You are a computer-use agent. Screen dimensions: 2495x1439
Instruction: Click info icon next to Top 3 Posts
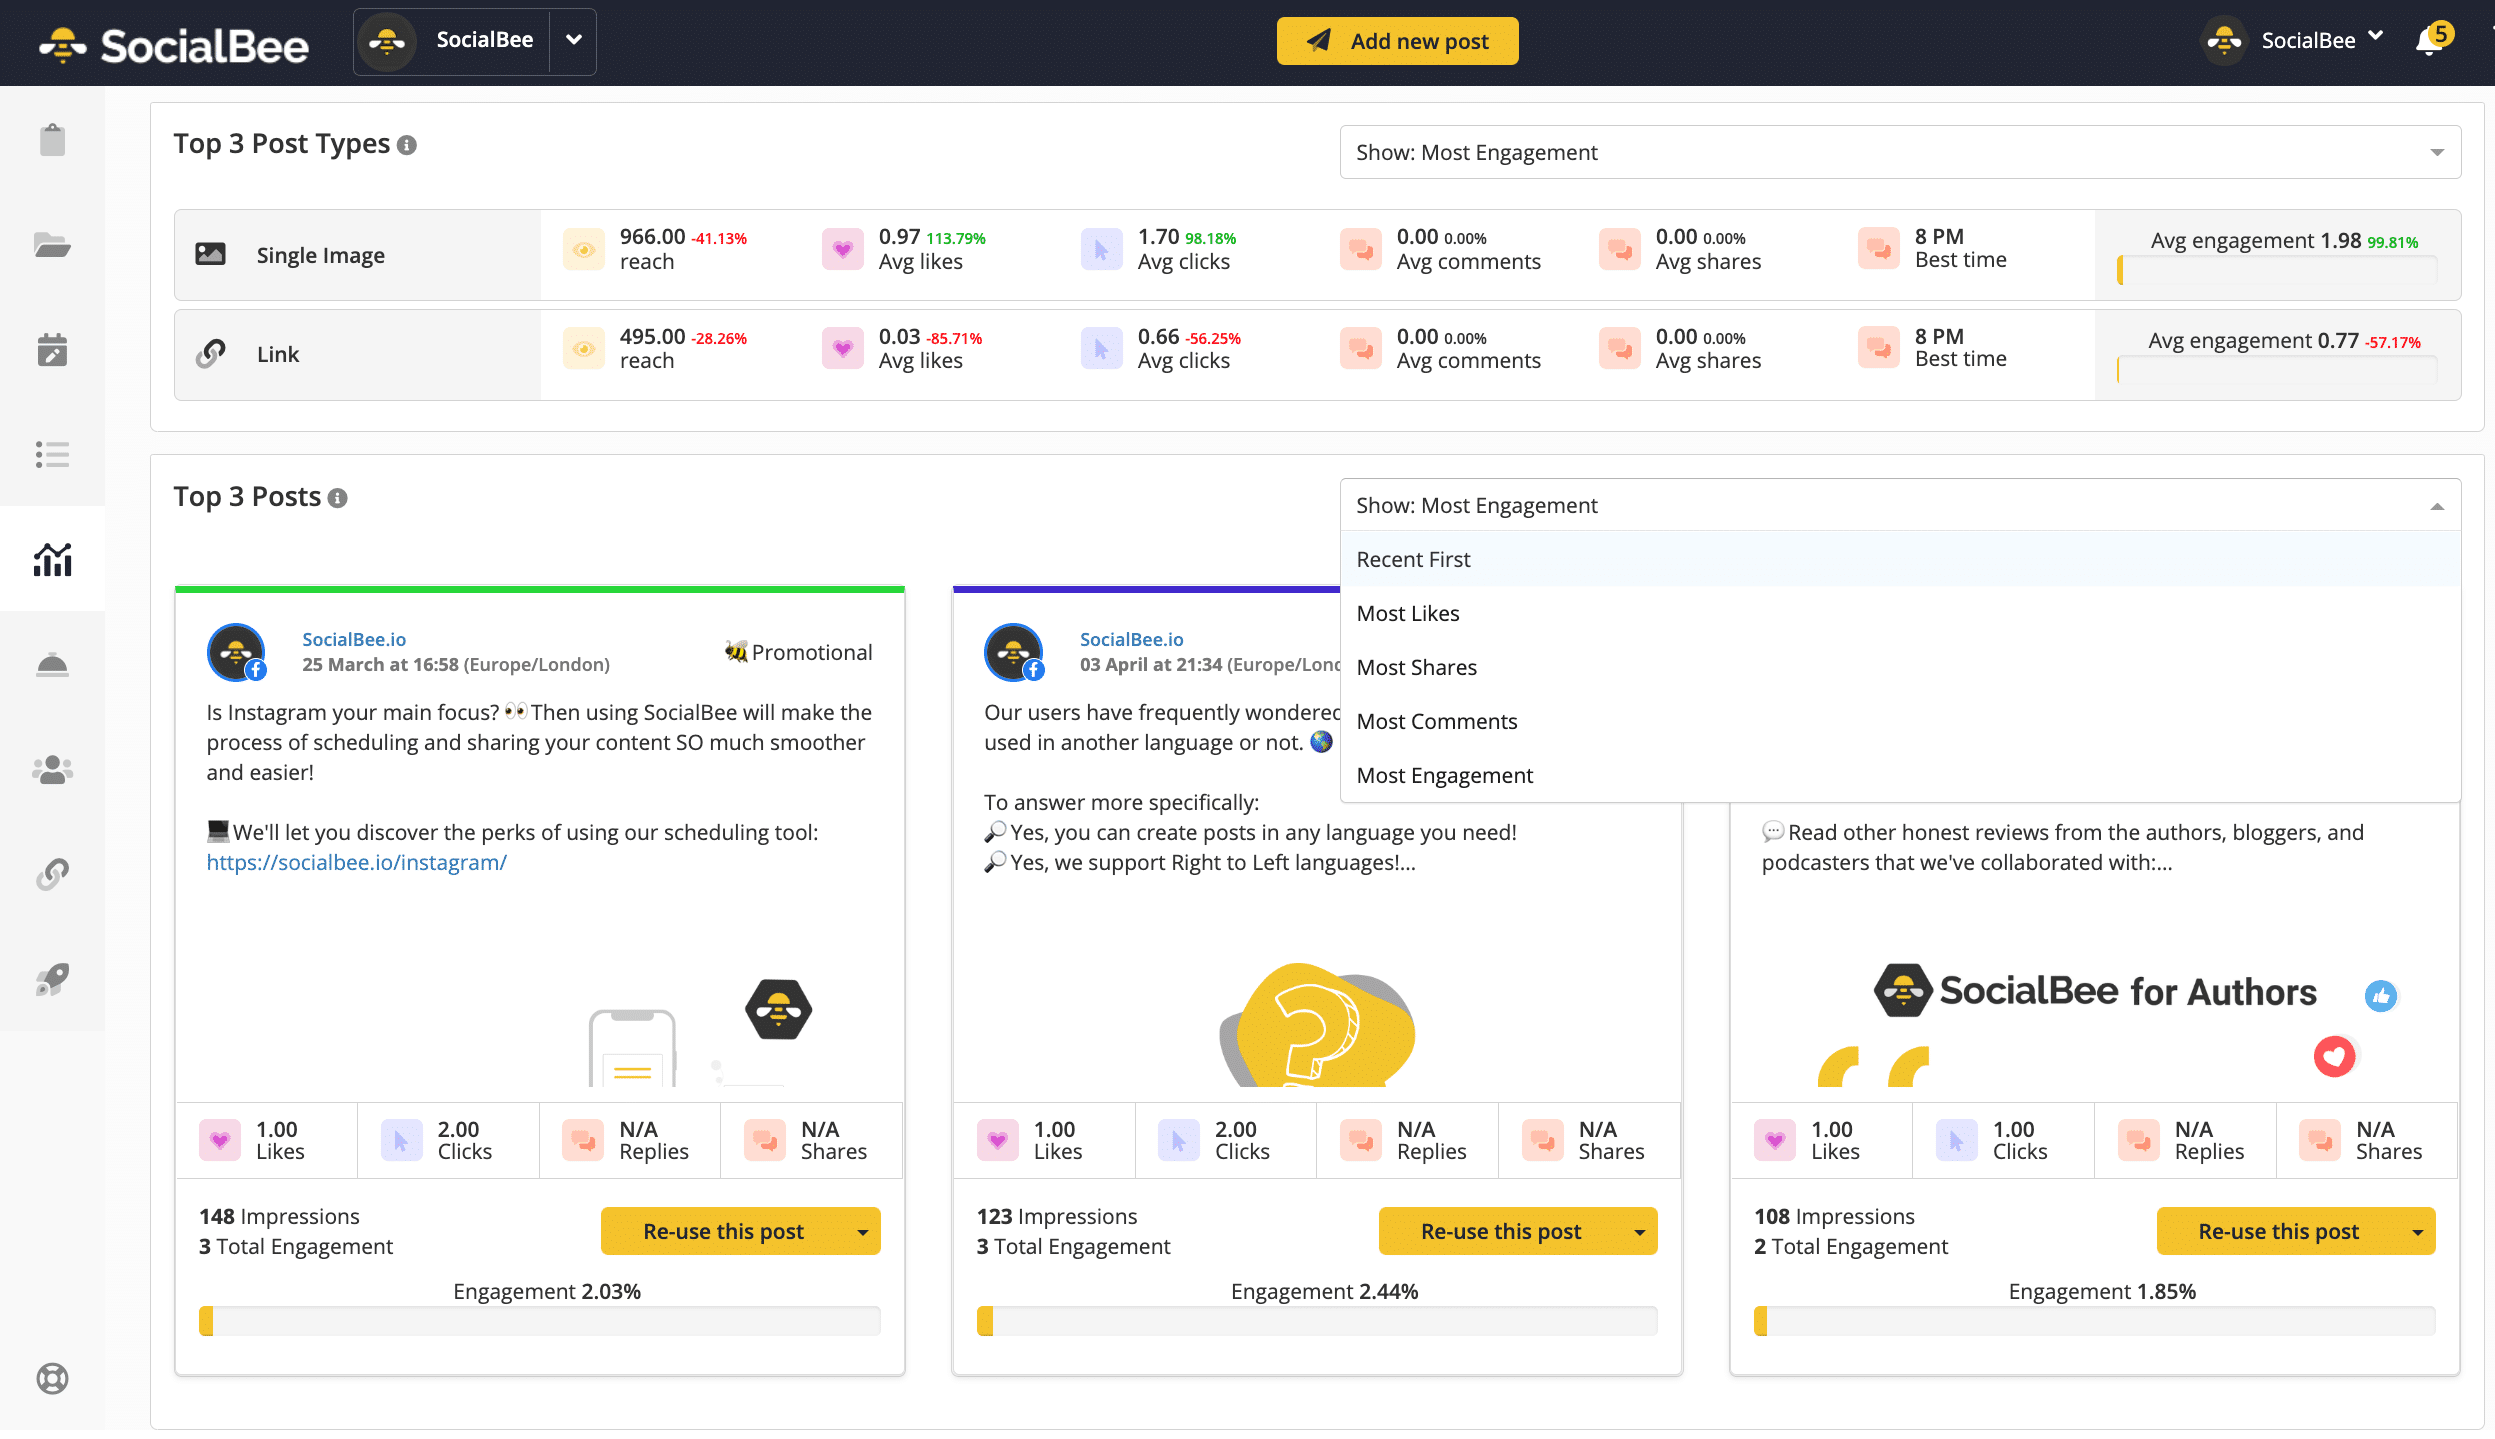point(338,498)
